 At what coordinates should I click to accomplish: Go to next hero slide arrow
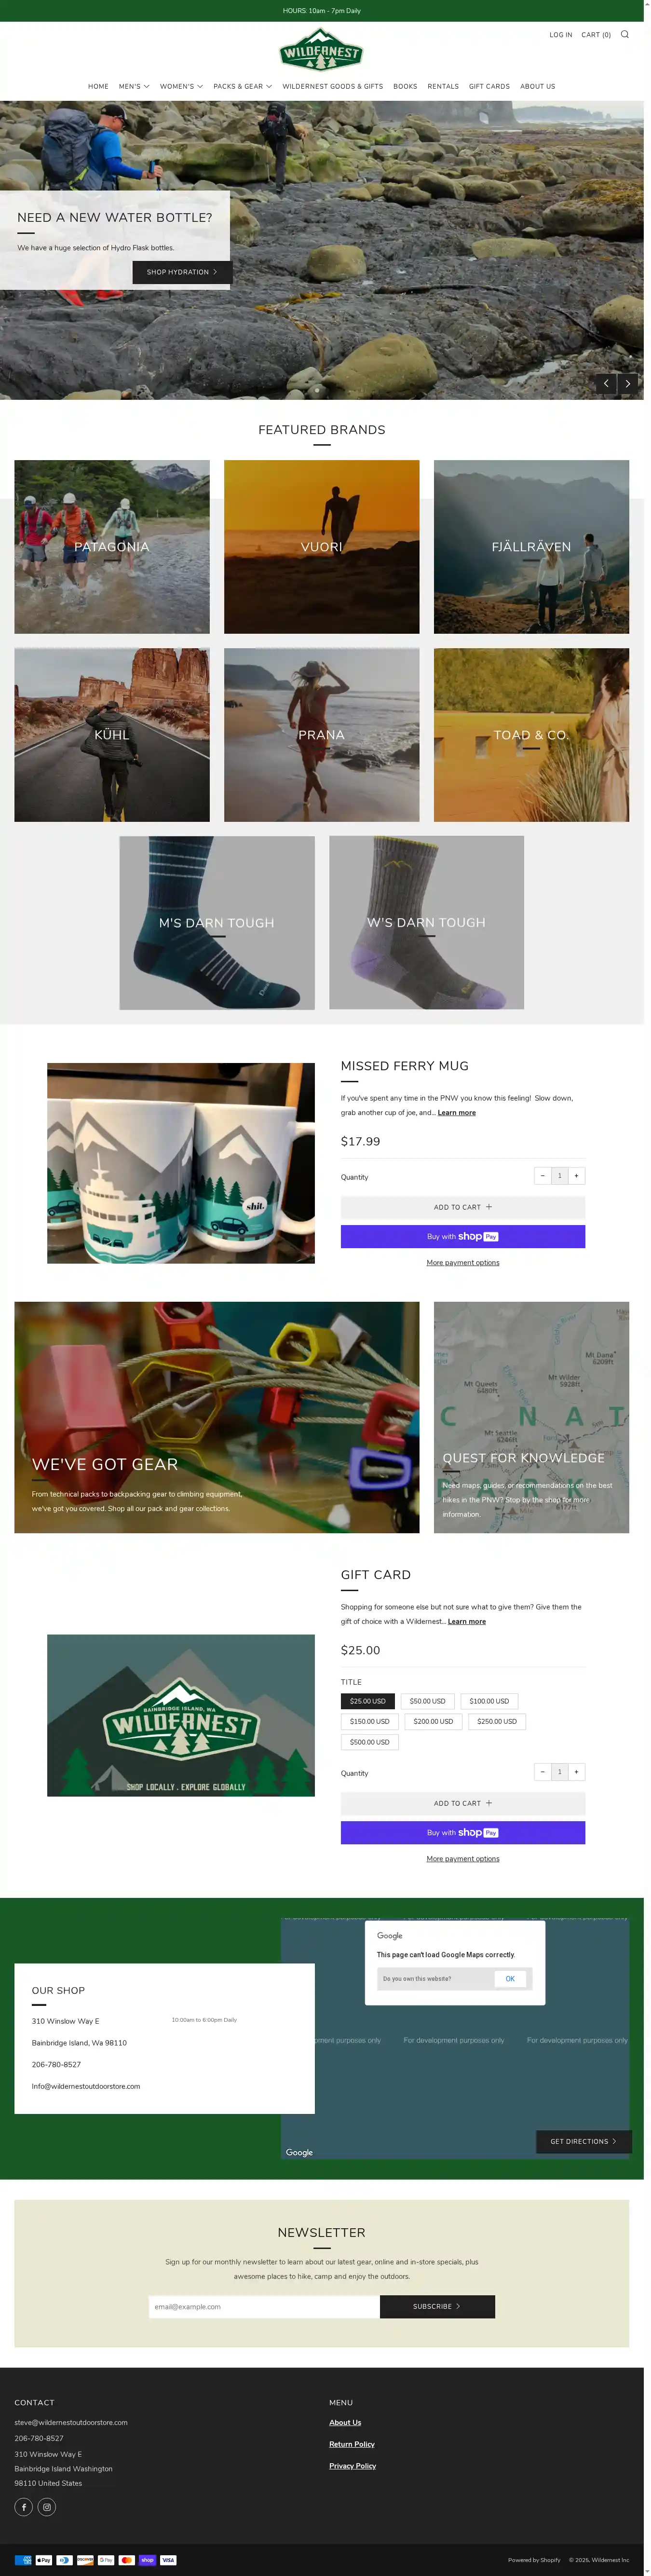tap(628, 383)
